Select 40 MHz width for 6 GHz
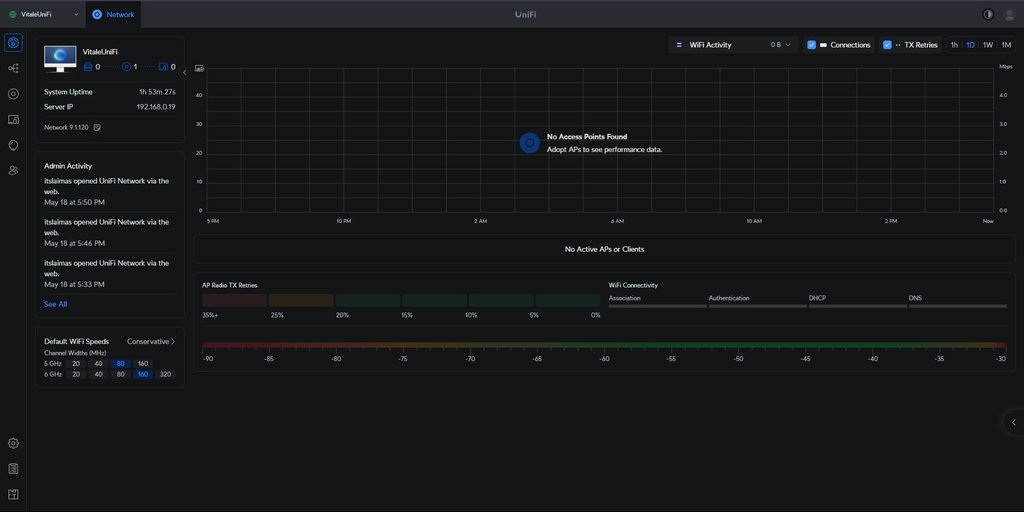Viewport: 1024px width, 512px height. pos(99,374)
